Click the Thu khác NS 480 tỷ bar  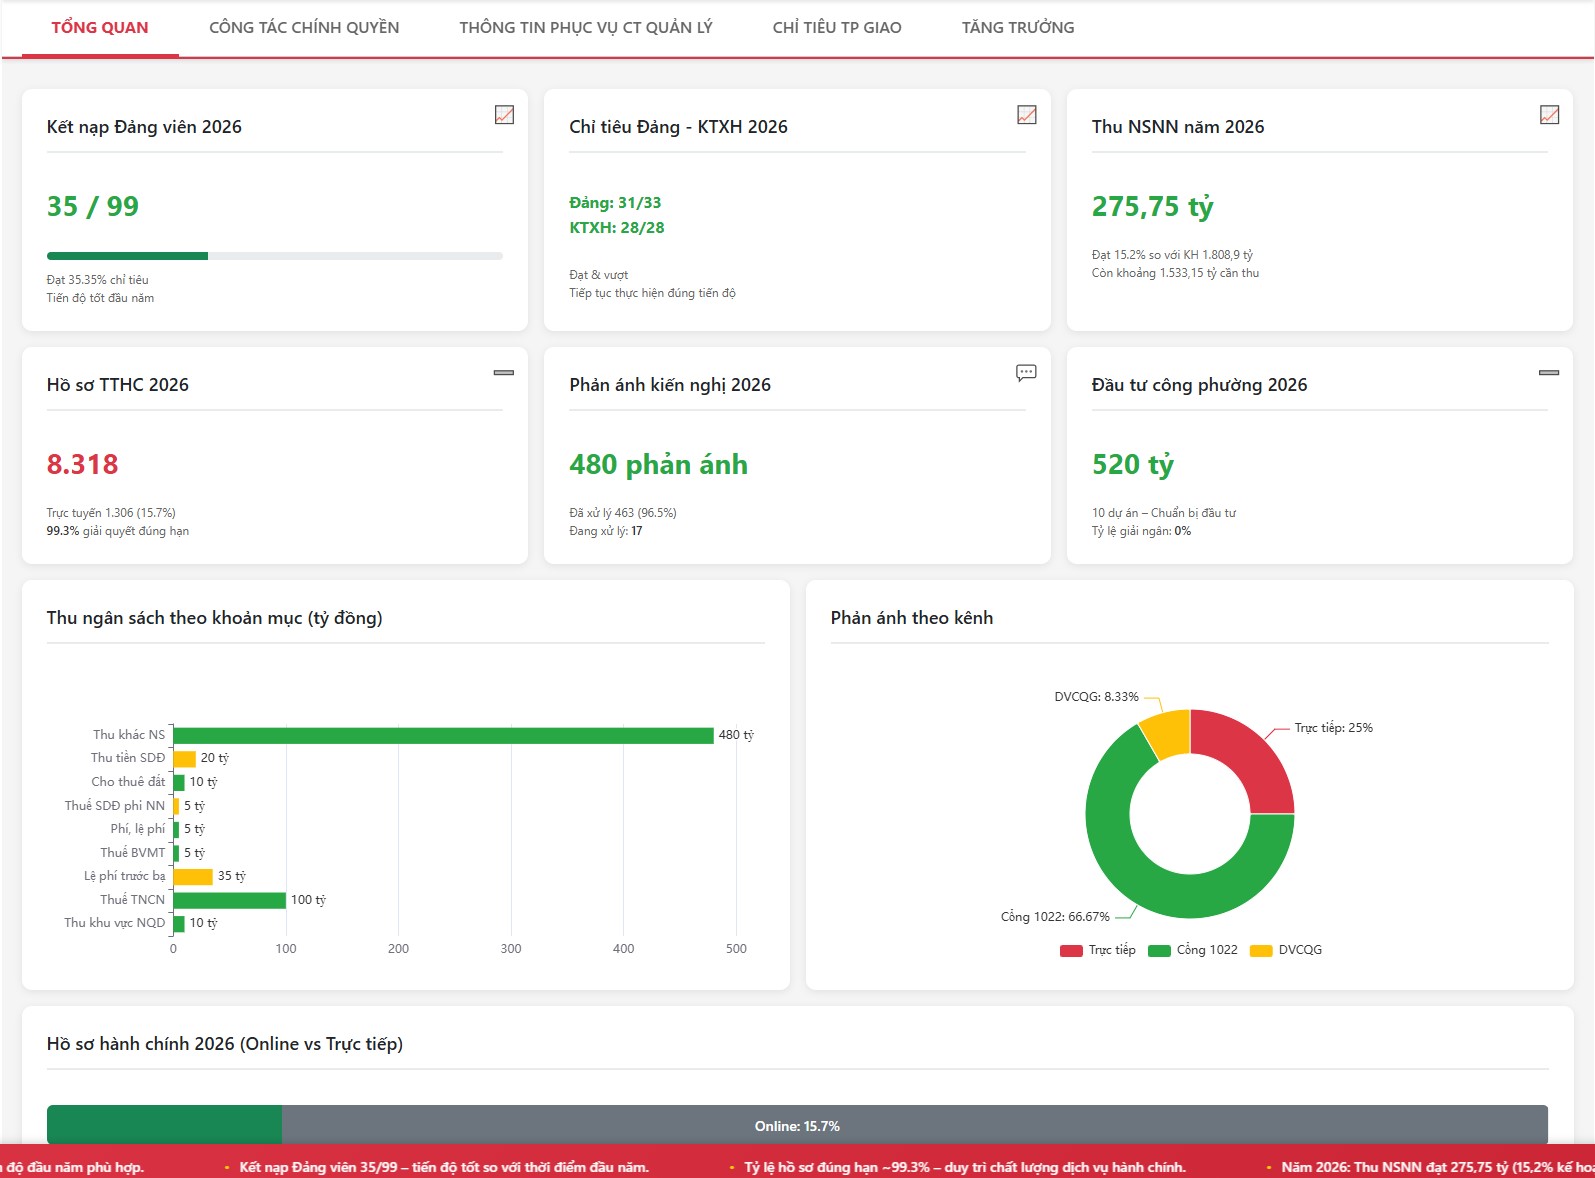443,735
